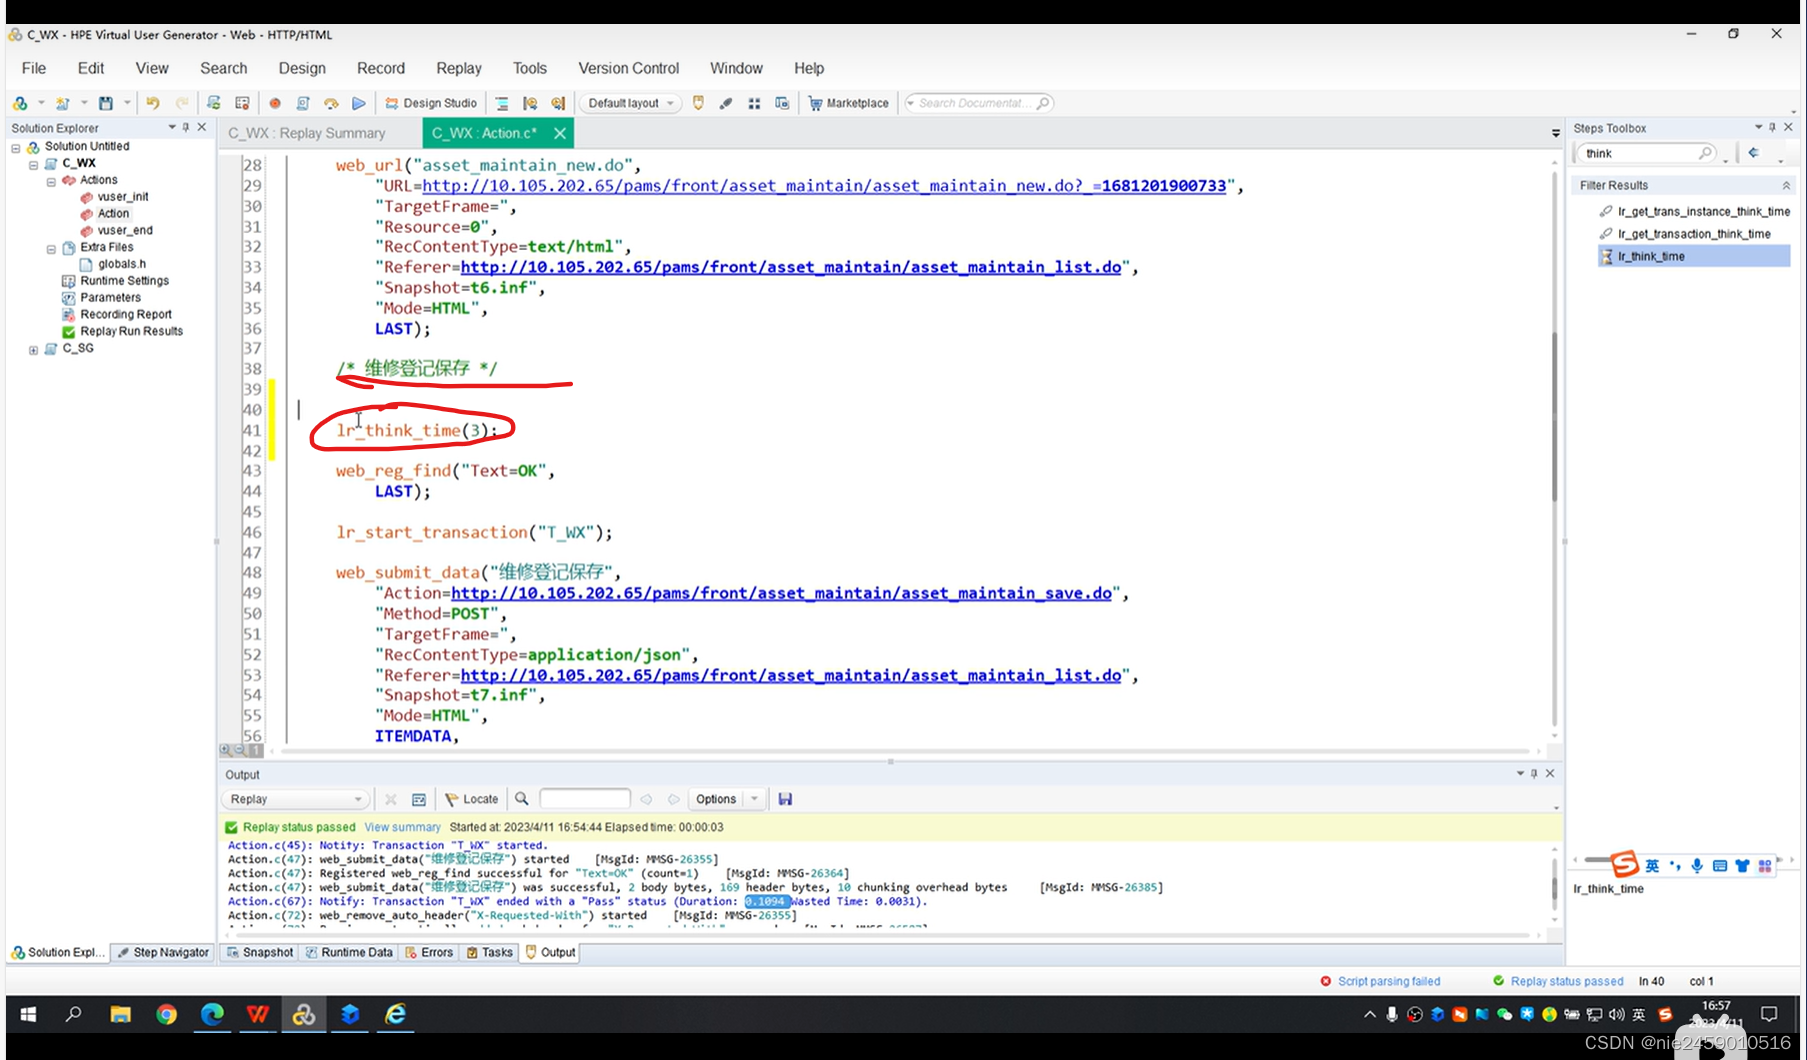This screenshot has height=1060, width=1807.
Task: Select vuser_end action
Action: point(125,230)
